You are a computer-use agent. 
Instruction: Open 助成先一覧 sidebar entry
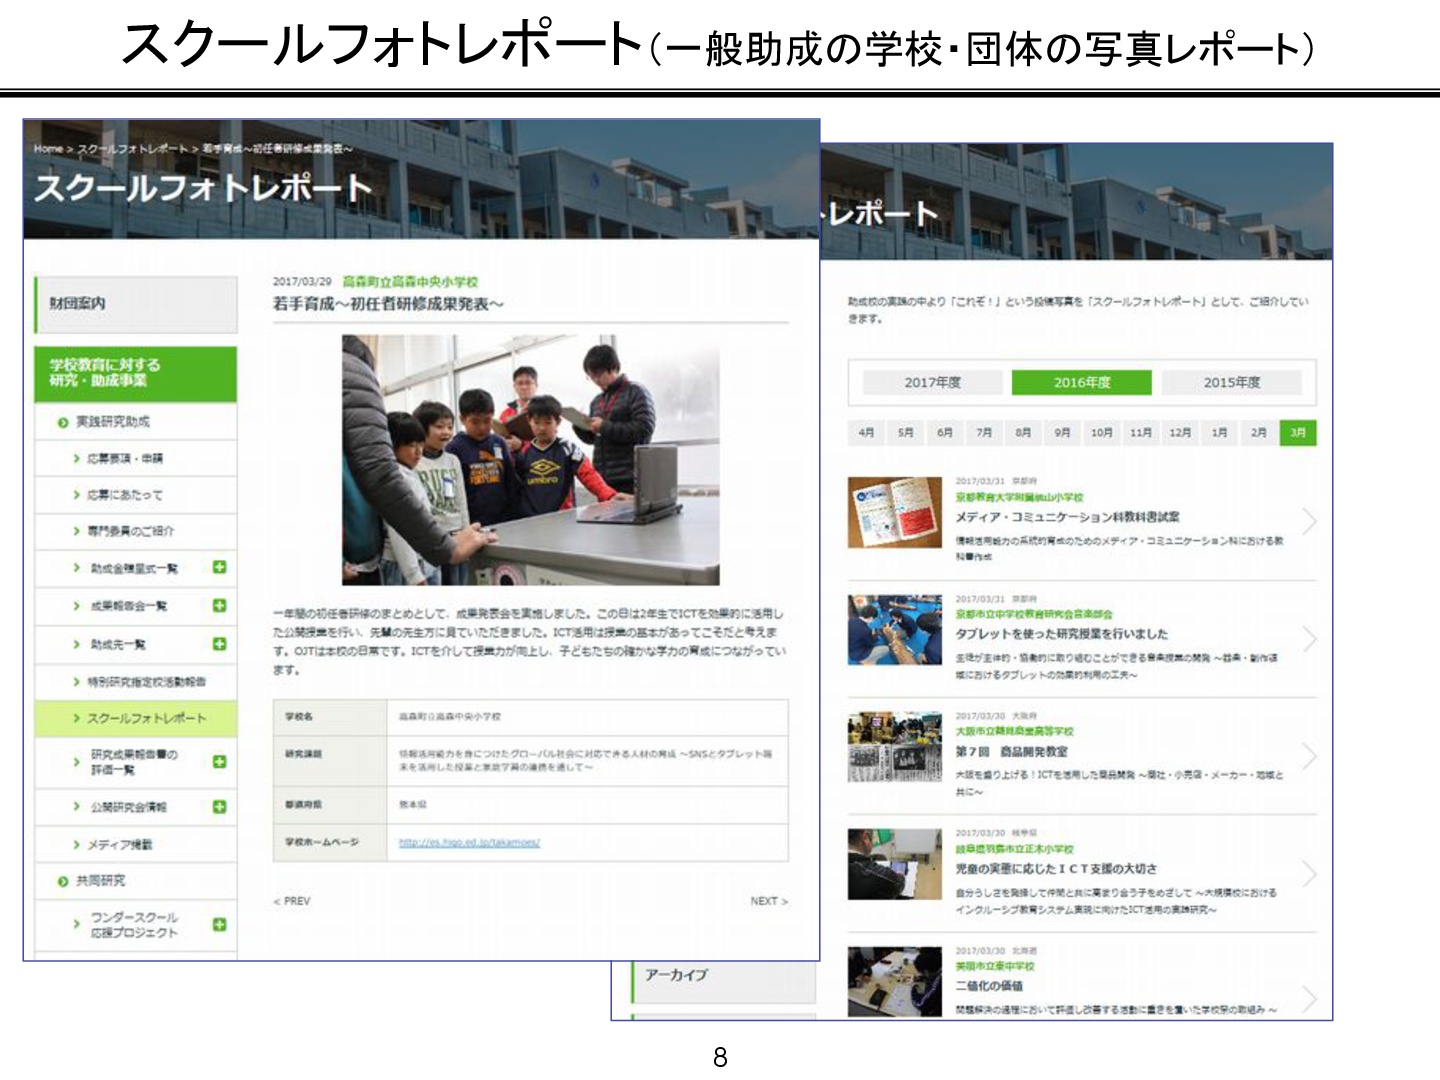click(x=118, y=644)
